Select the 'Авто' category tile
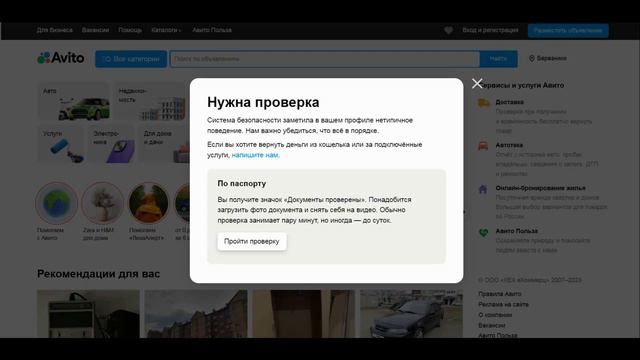Screen dimensions: 640x360 pos(73,102)
